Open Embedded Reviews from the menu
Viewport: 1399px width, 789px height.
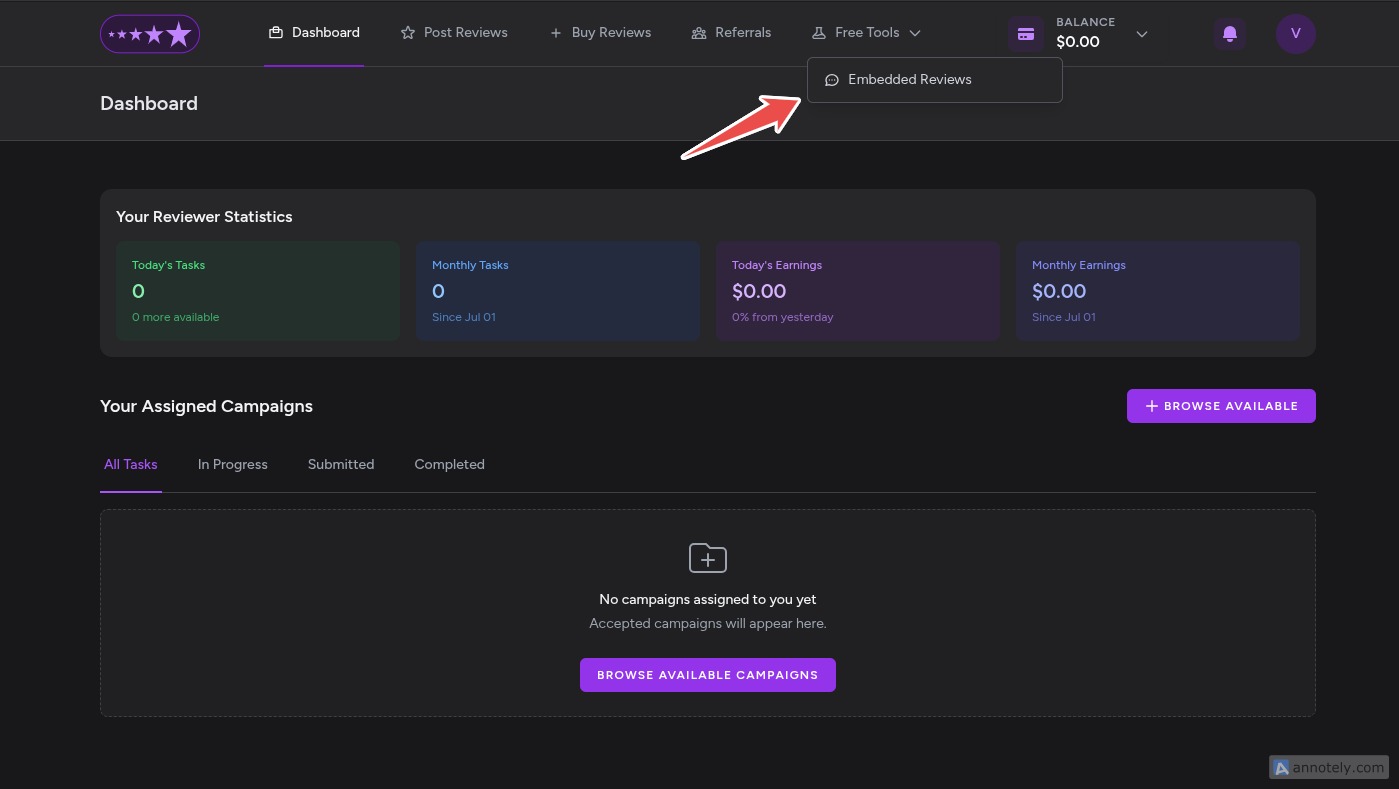click(909, 79)
